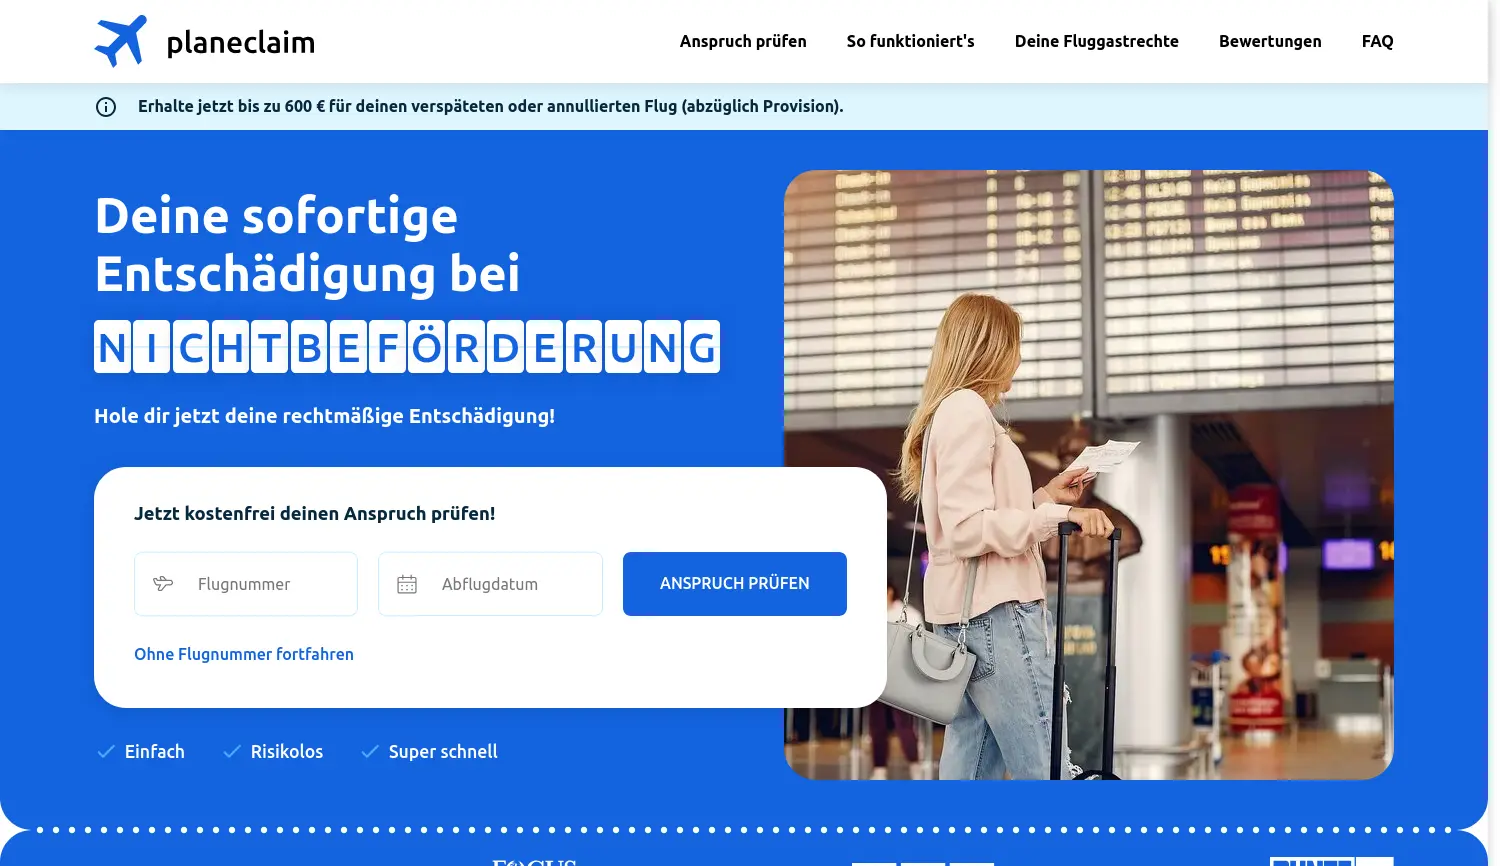
Task: Click the plane icon in Flugnummer field
Action: pos(163,584)
